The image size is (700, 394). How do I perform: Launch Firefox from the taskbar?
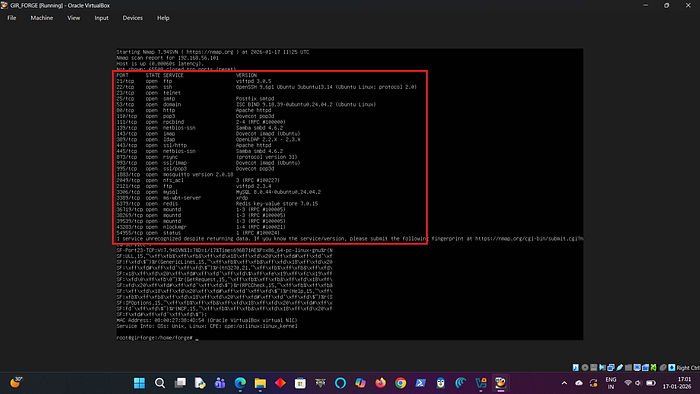[380, 383]
